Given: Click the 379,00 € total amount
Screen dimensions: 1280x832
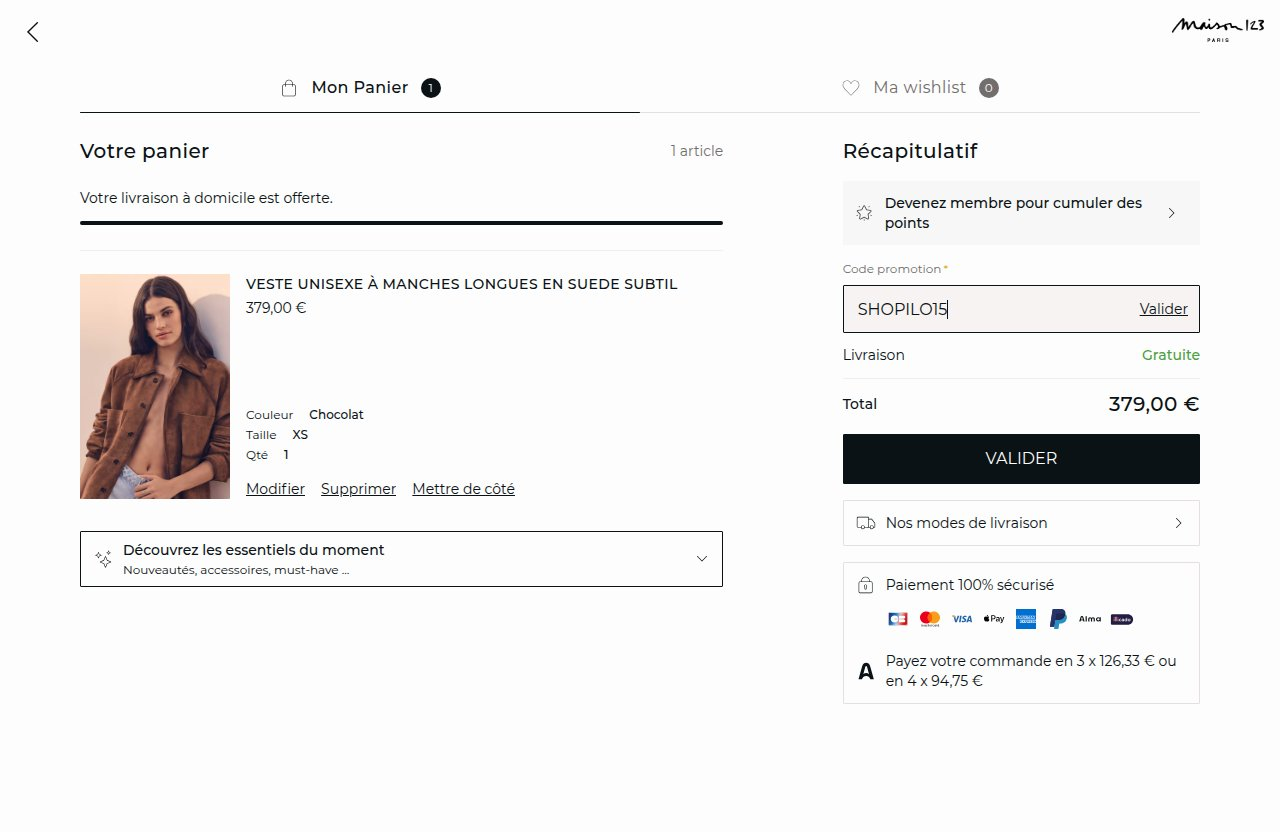Looking at the screenshot, I should (x=1153, y=404).
